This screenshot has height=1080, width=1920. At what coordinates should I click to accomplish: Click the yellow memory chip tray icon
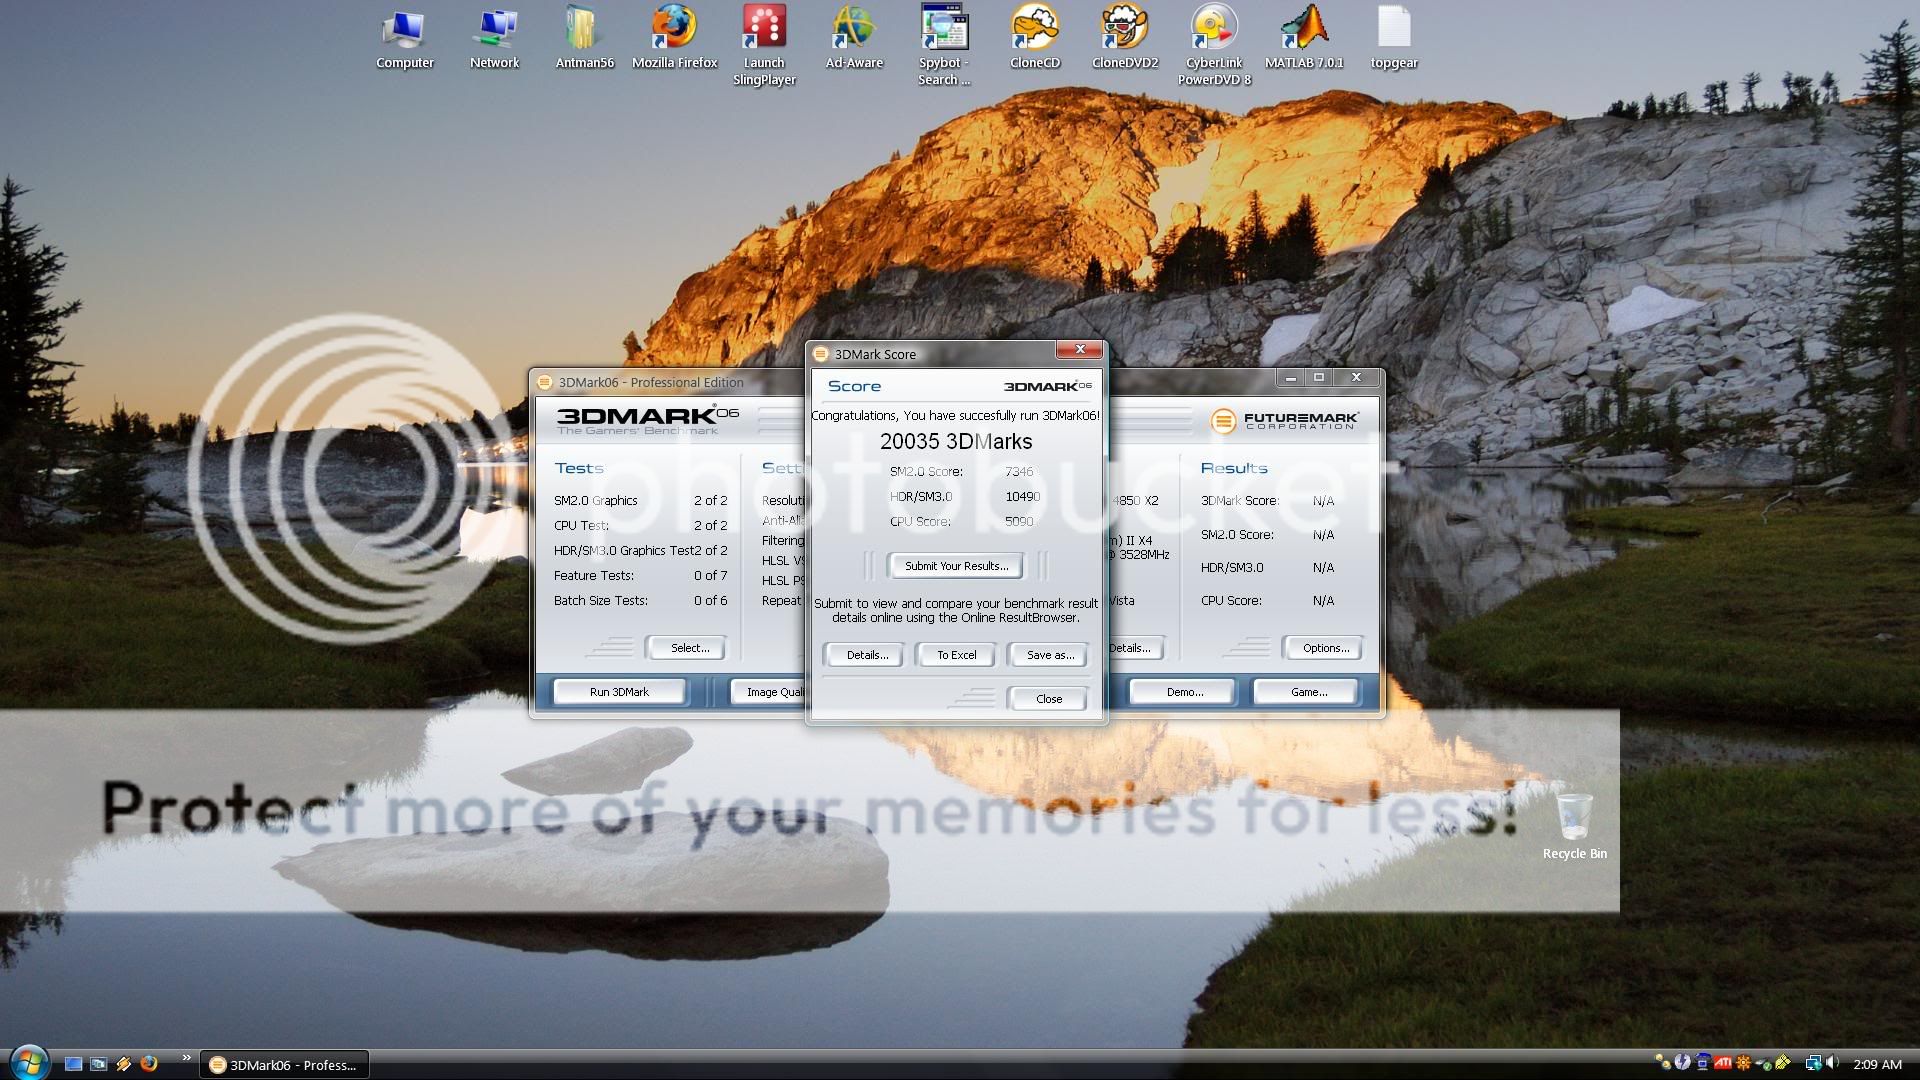1783,1064
